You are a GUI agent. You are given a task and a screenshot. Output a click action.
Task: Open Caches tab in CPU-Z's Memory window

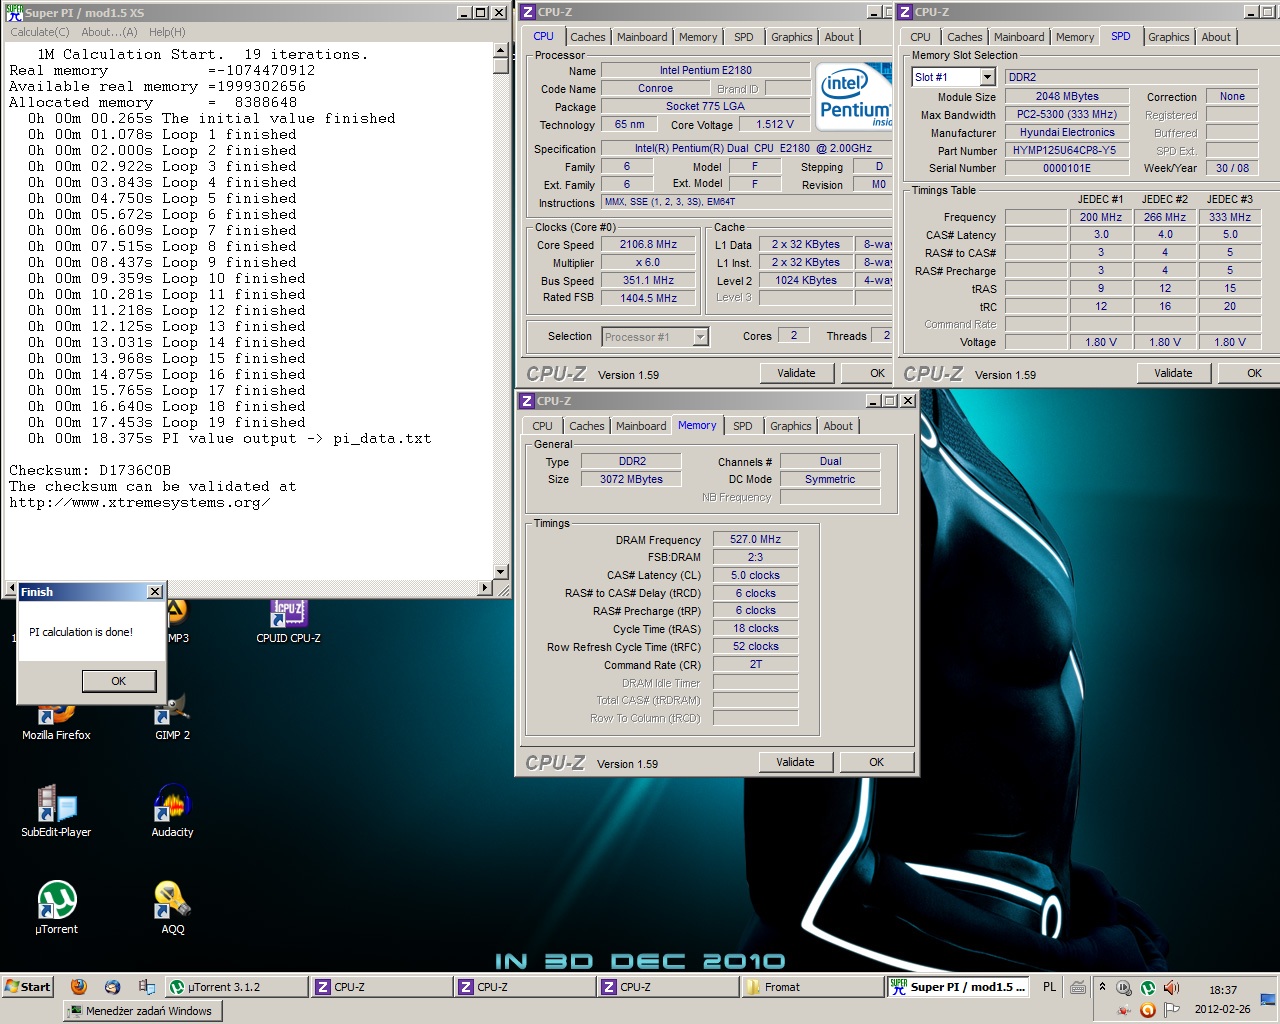587,426
